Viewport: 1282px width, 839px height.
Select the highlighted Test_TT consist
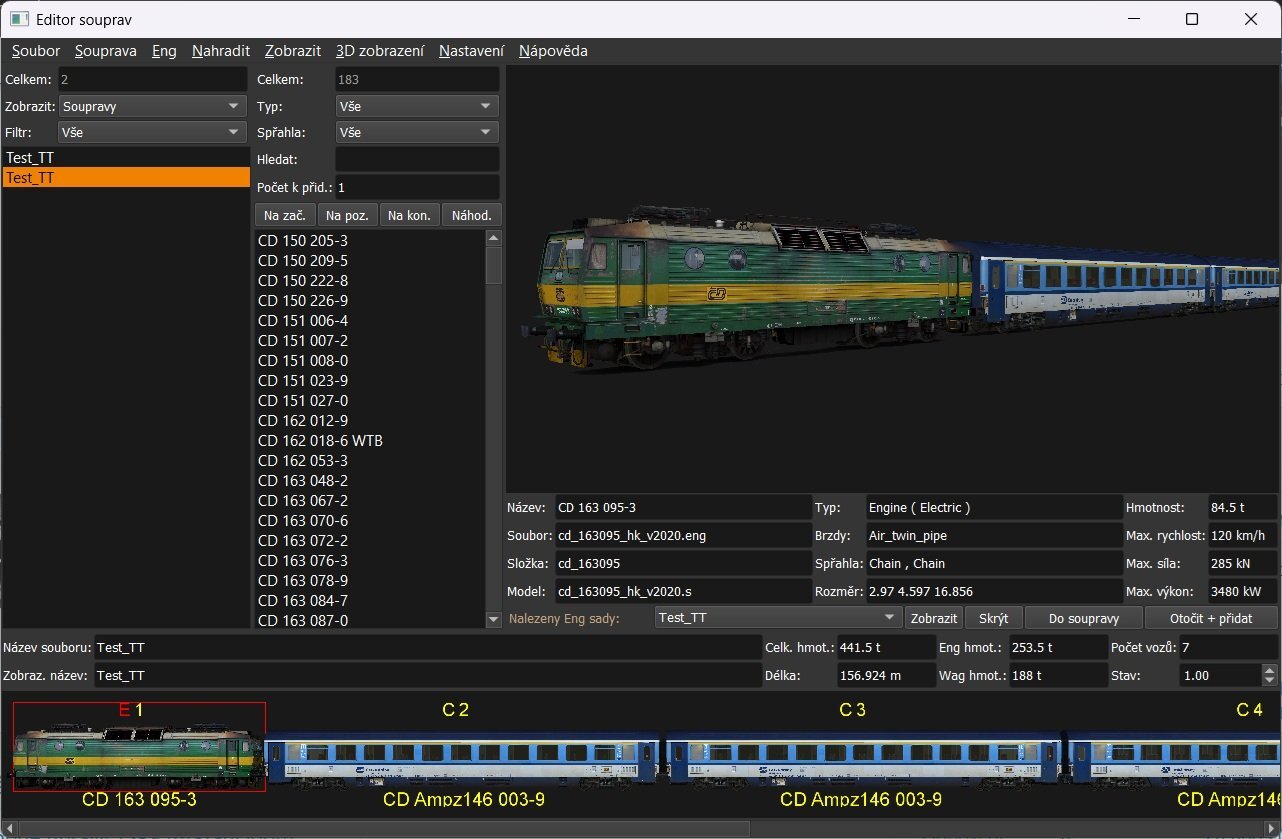tap(125, 178)
